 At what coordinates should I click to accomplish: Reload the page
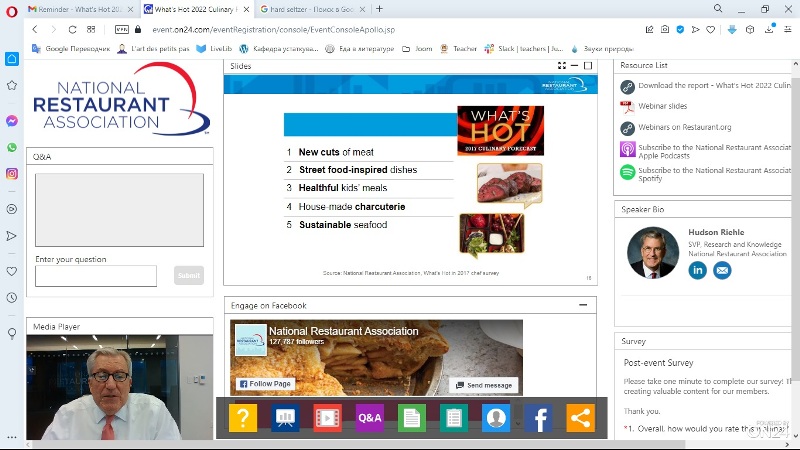72,30
